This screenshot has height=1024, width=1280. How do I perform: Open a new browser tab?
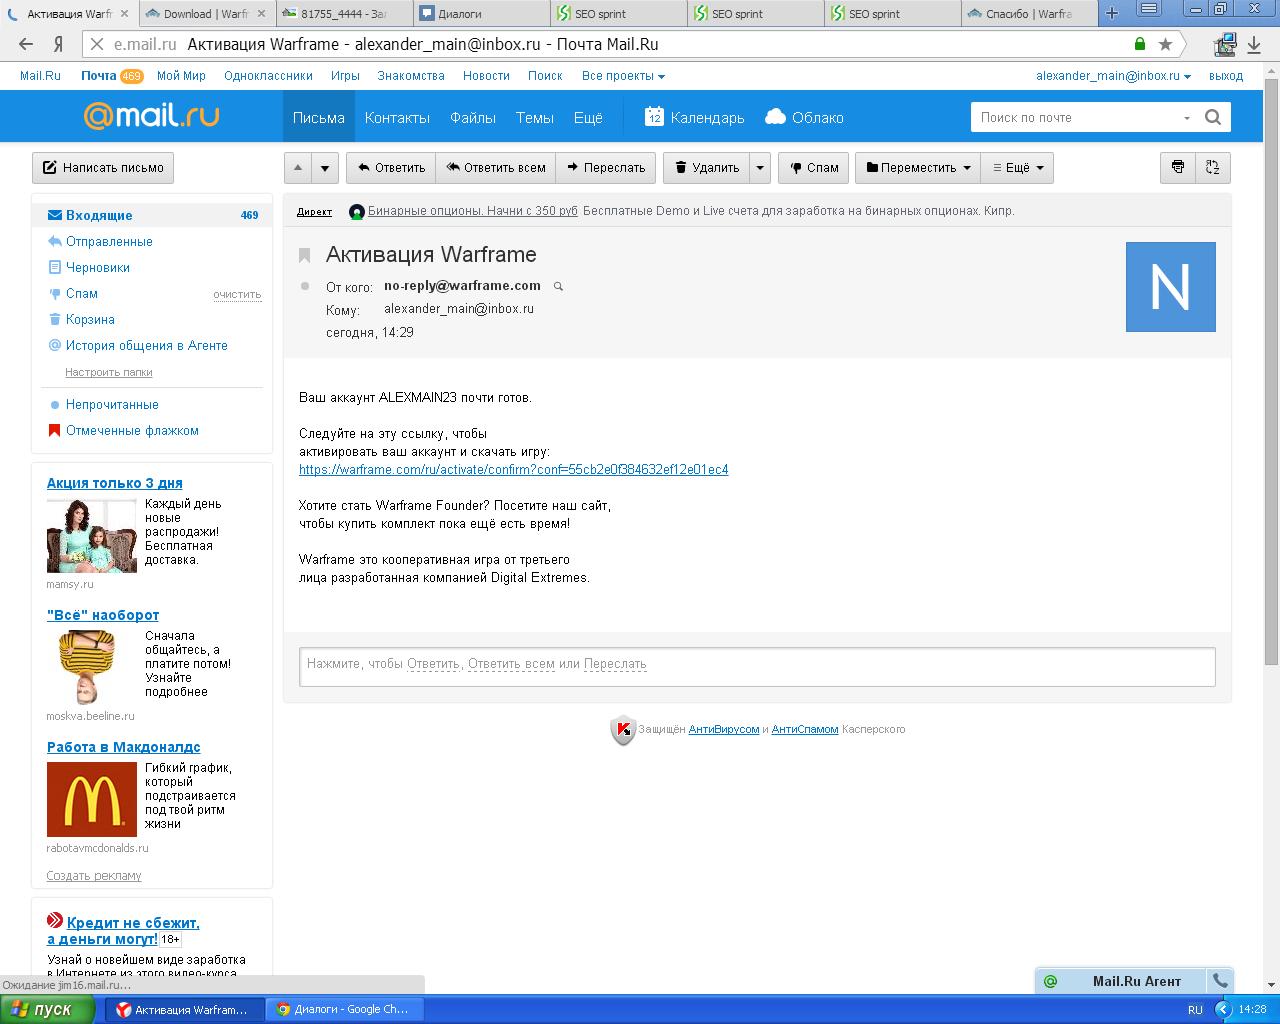1111,14
